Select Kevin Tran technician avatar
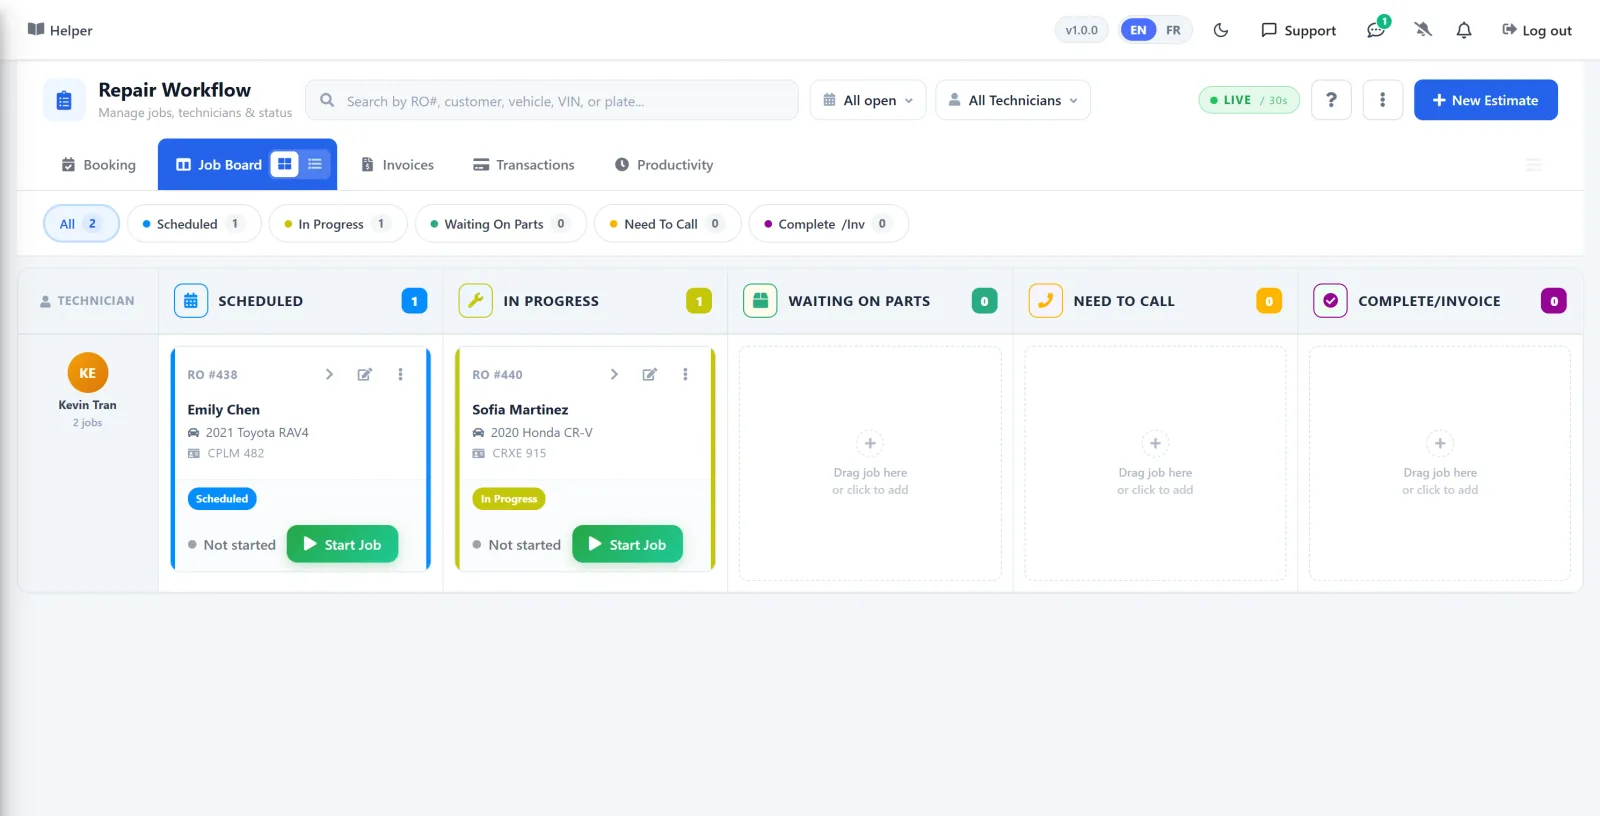Screen dimensions: 1600x816 click(88, 373)
